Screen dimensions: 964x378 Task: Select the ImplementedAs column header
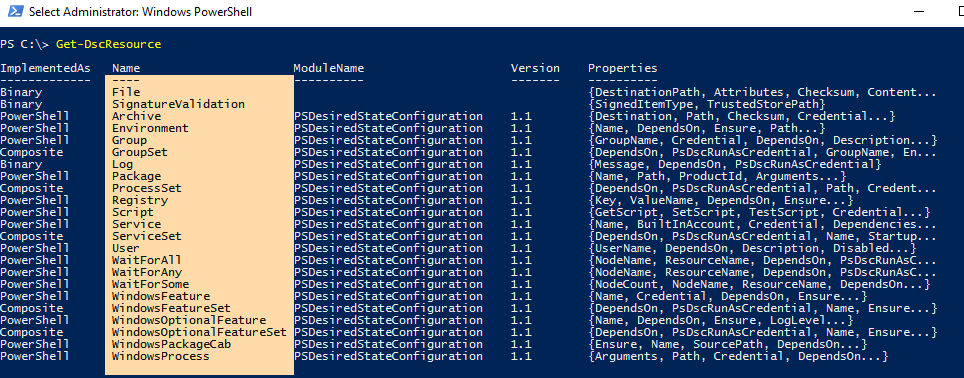pyautogui.click(x=45, y=68)
